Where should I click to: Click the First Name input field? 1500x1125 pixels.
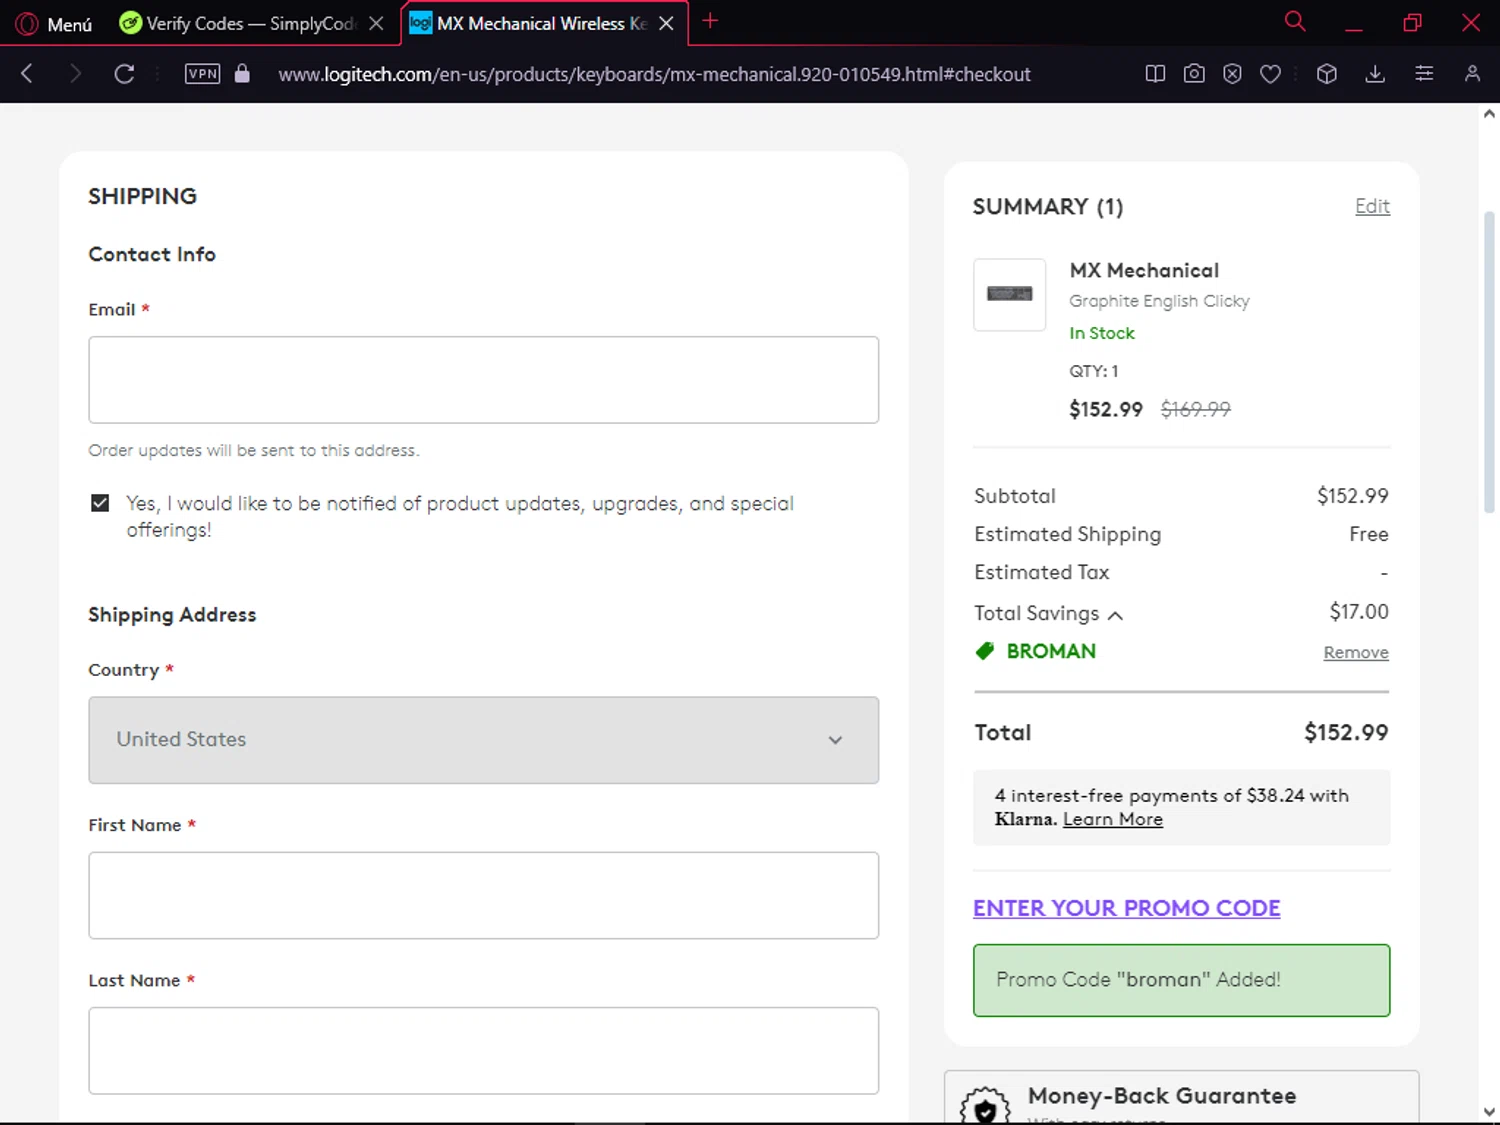click(x=483, y=895)
